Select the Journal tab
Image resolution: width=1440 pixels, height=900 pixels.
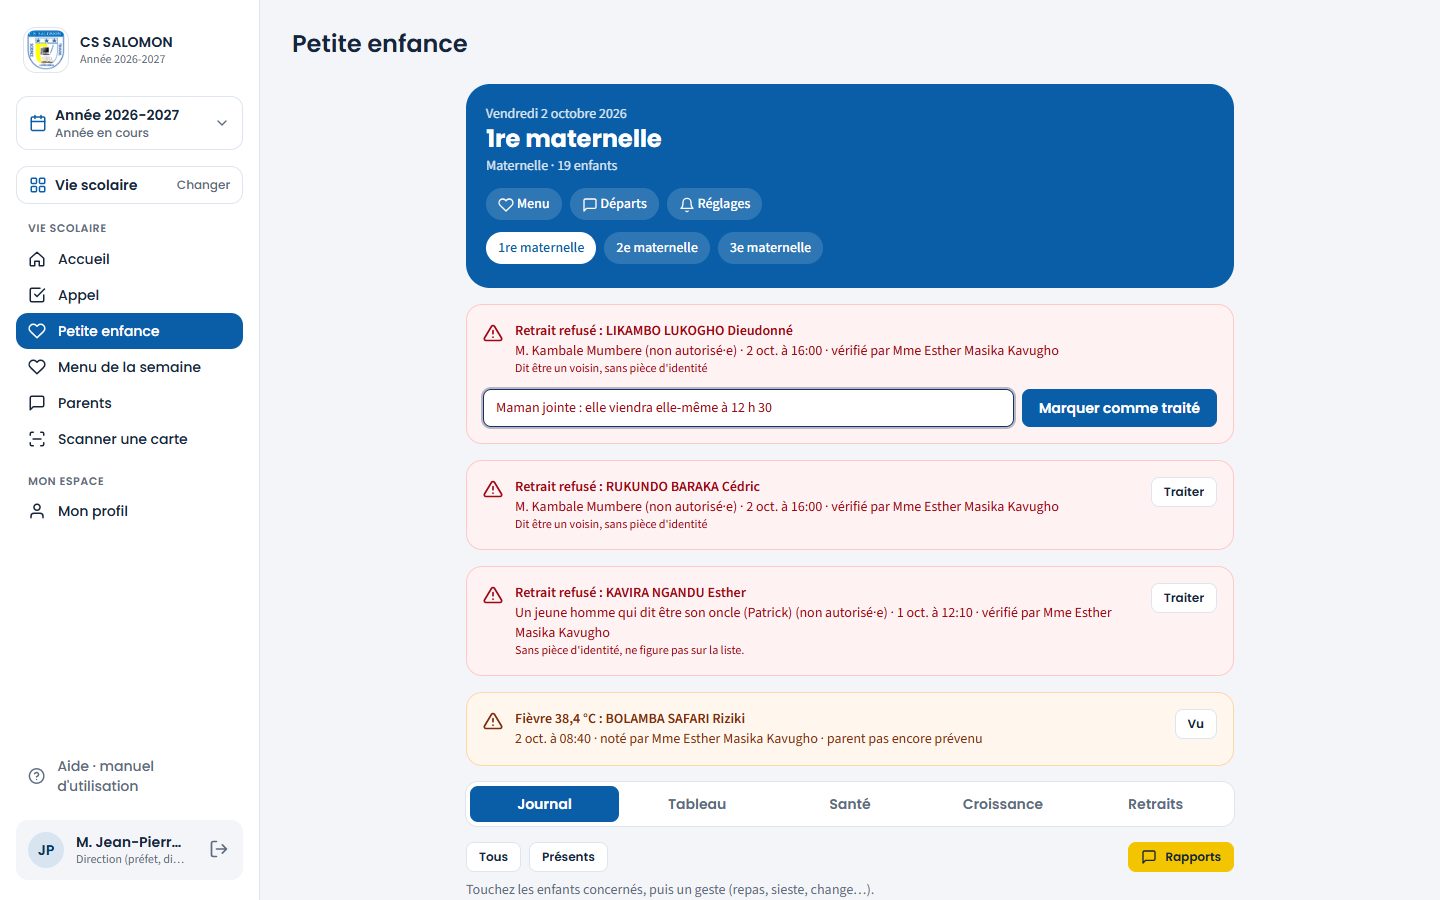pos(544,804)
